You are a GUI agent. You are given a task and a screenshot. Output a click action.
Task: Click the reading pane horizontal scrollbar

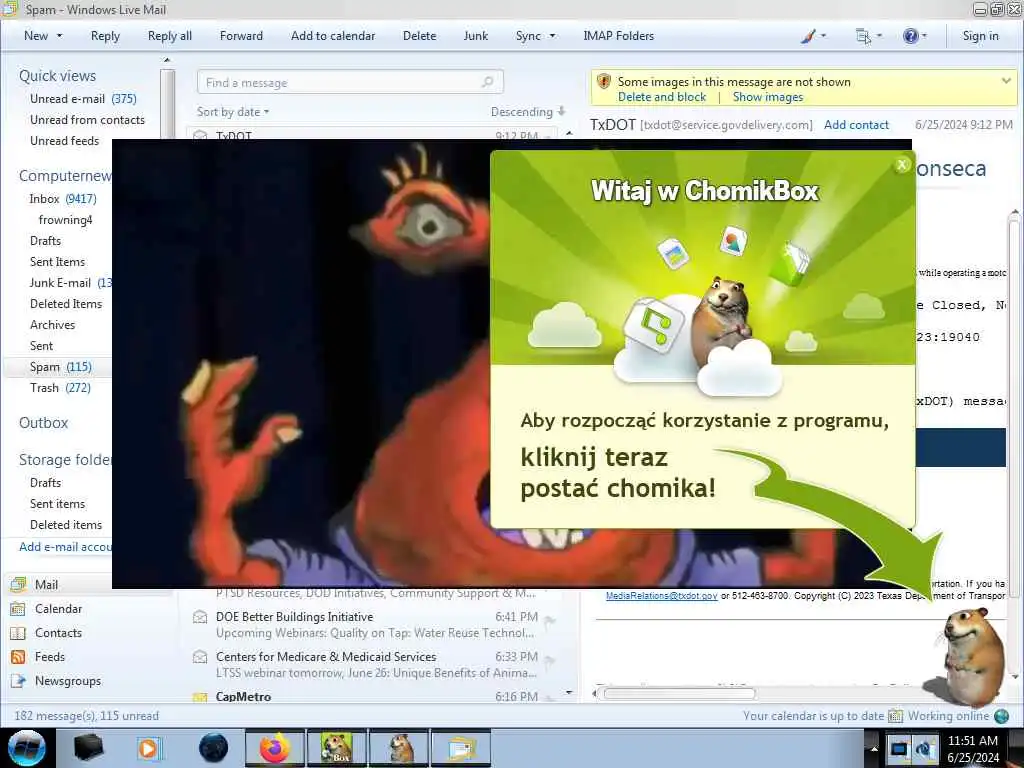[x=679, y=694]
